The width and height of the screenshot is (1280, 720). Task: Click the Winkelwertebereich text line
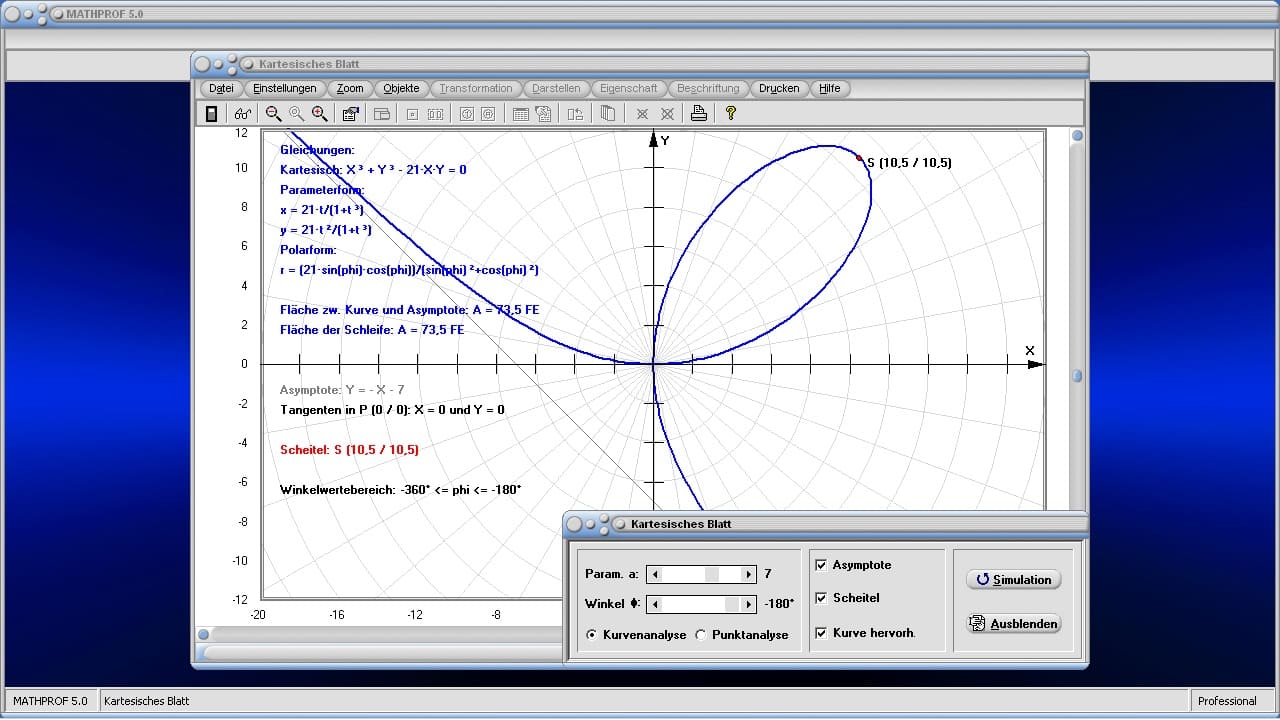coord(400,490)
